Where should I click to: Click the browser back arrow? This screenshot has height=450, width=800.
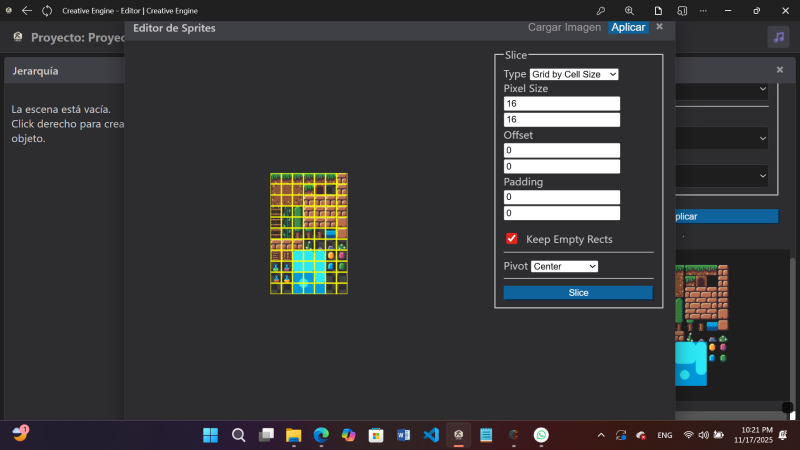pyautogui.click(x=26, y=10)
